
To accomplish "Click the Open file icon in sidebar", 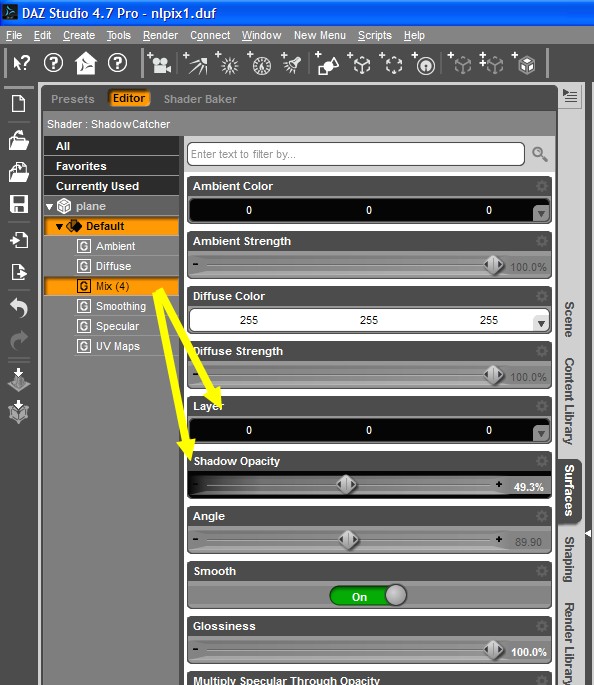I will [x=18, y=140].
